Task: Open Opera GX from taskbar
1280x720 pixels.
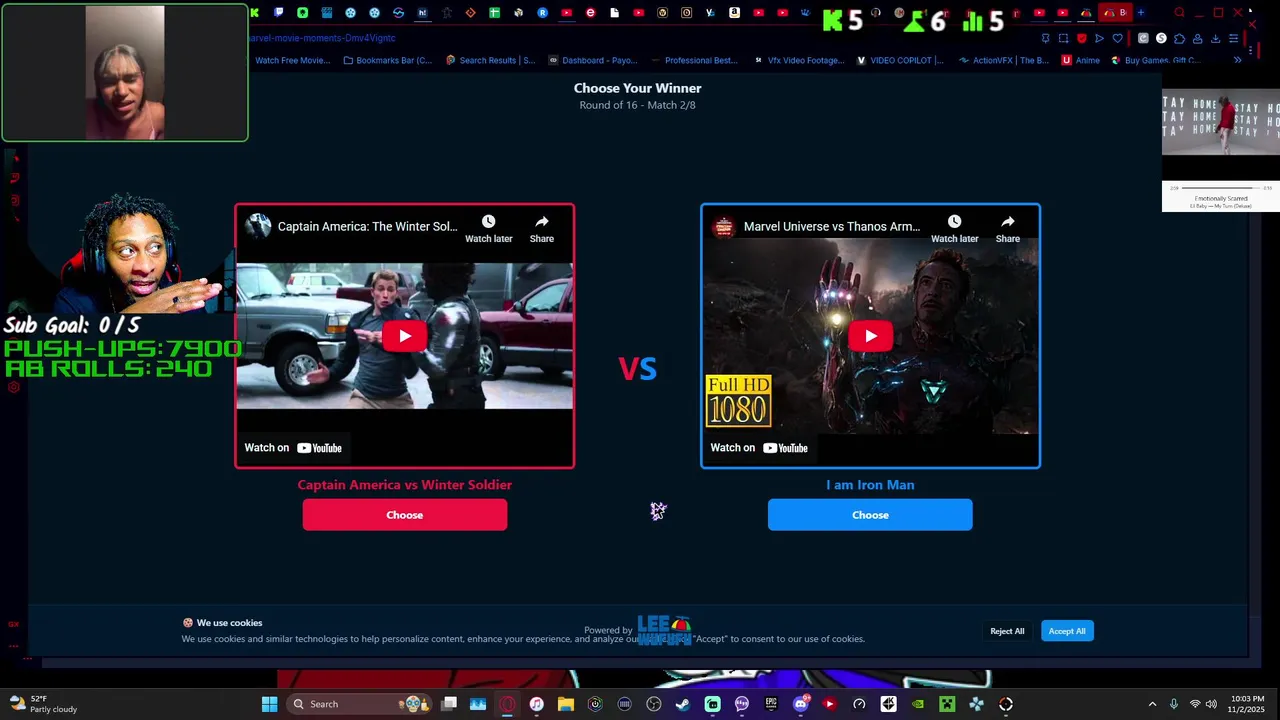Action: (508, 704)
